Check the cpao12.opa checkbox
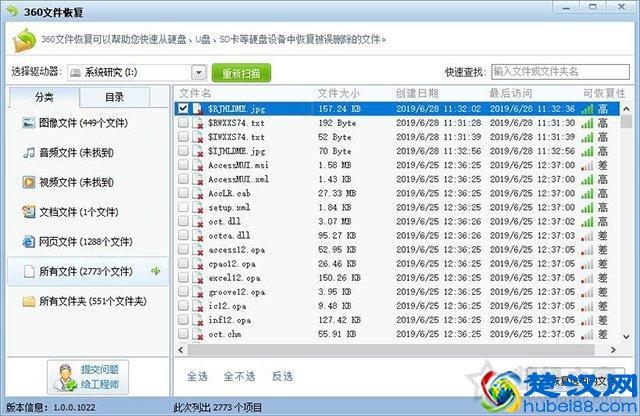 [183, 263]
